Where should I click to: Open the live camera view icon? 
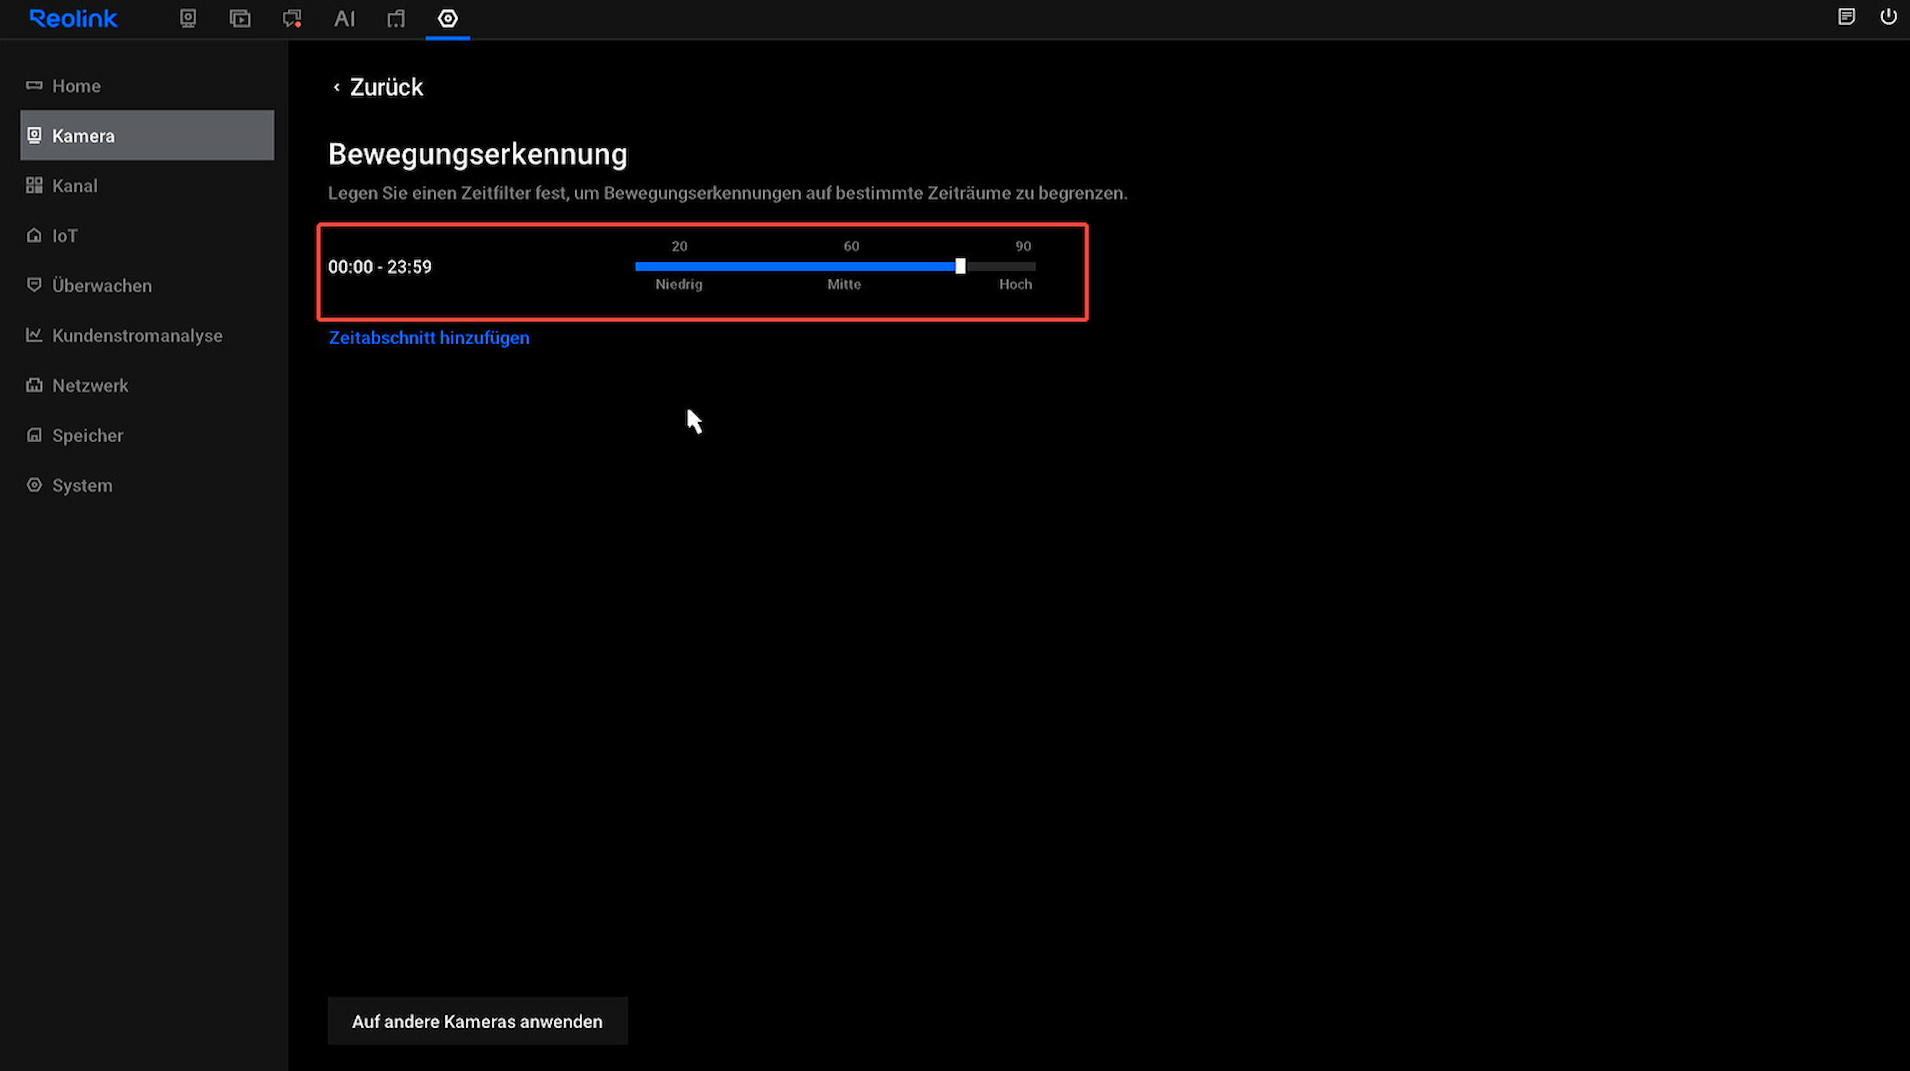pos(188,18)
